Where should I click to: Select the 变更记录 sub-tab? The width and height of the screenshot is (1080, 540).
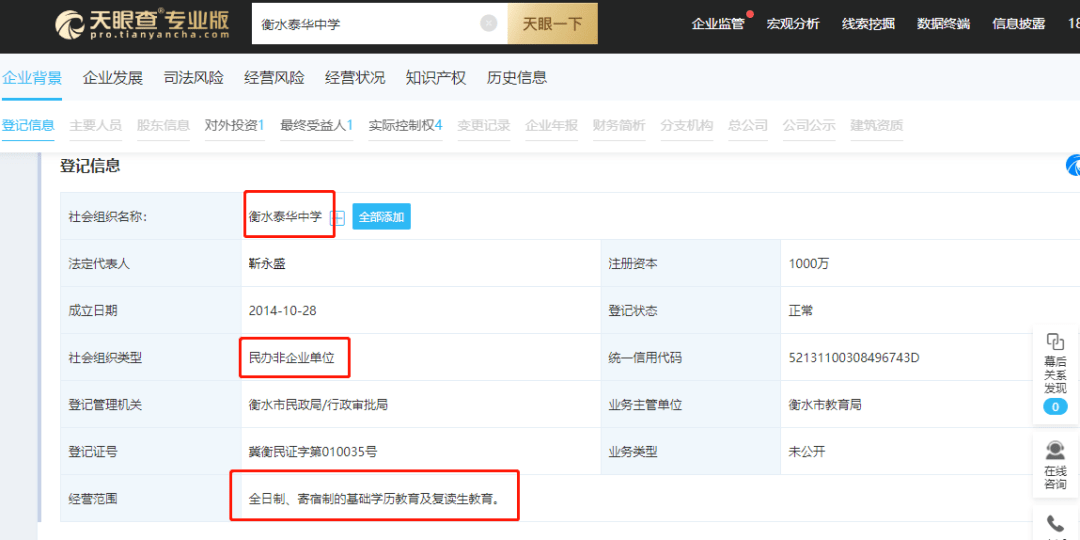[484, 125]
